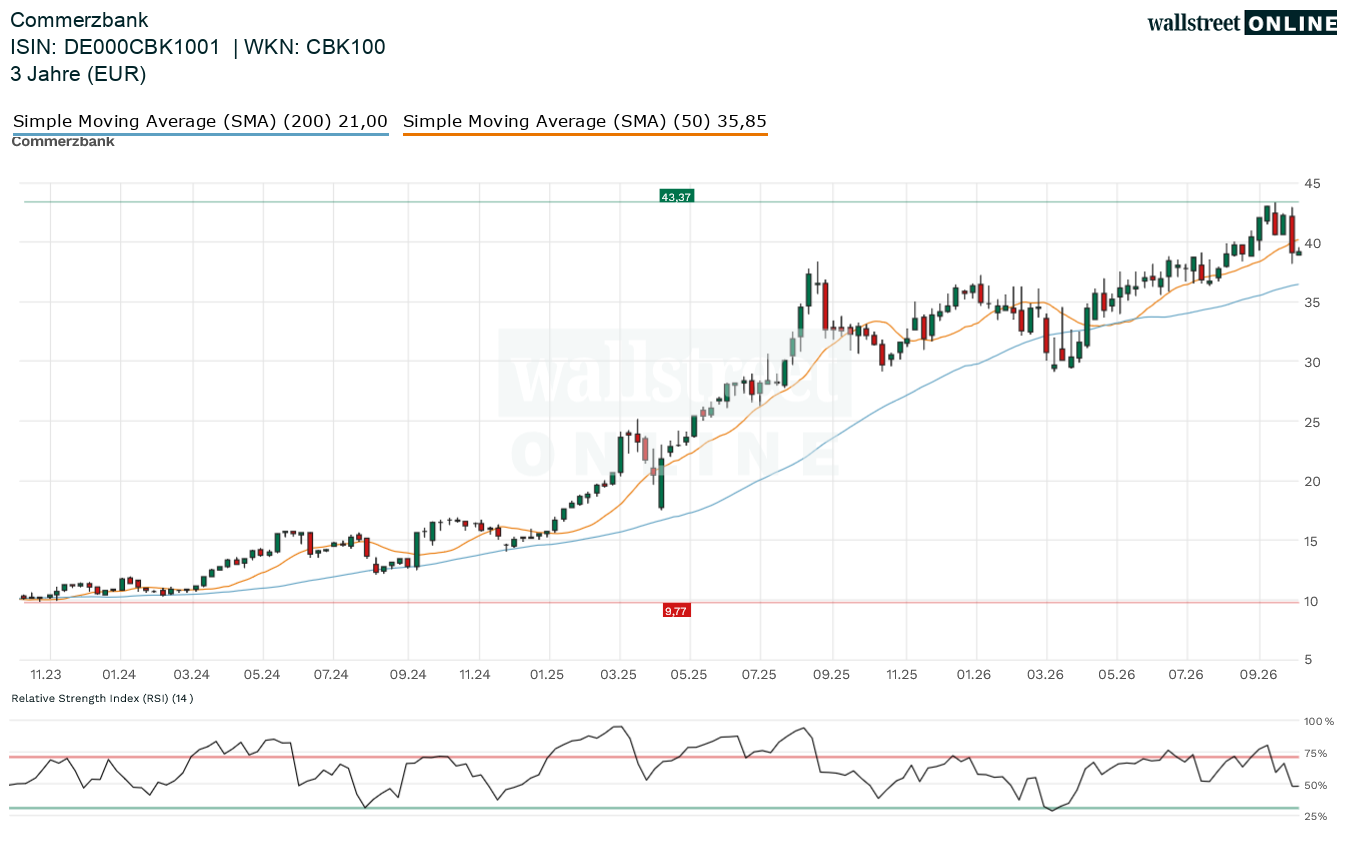Click the orange SMA 50 color line in legend
Screen dimensions: 1349x843
tap(585, 134)
